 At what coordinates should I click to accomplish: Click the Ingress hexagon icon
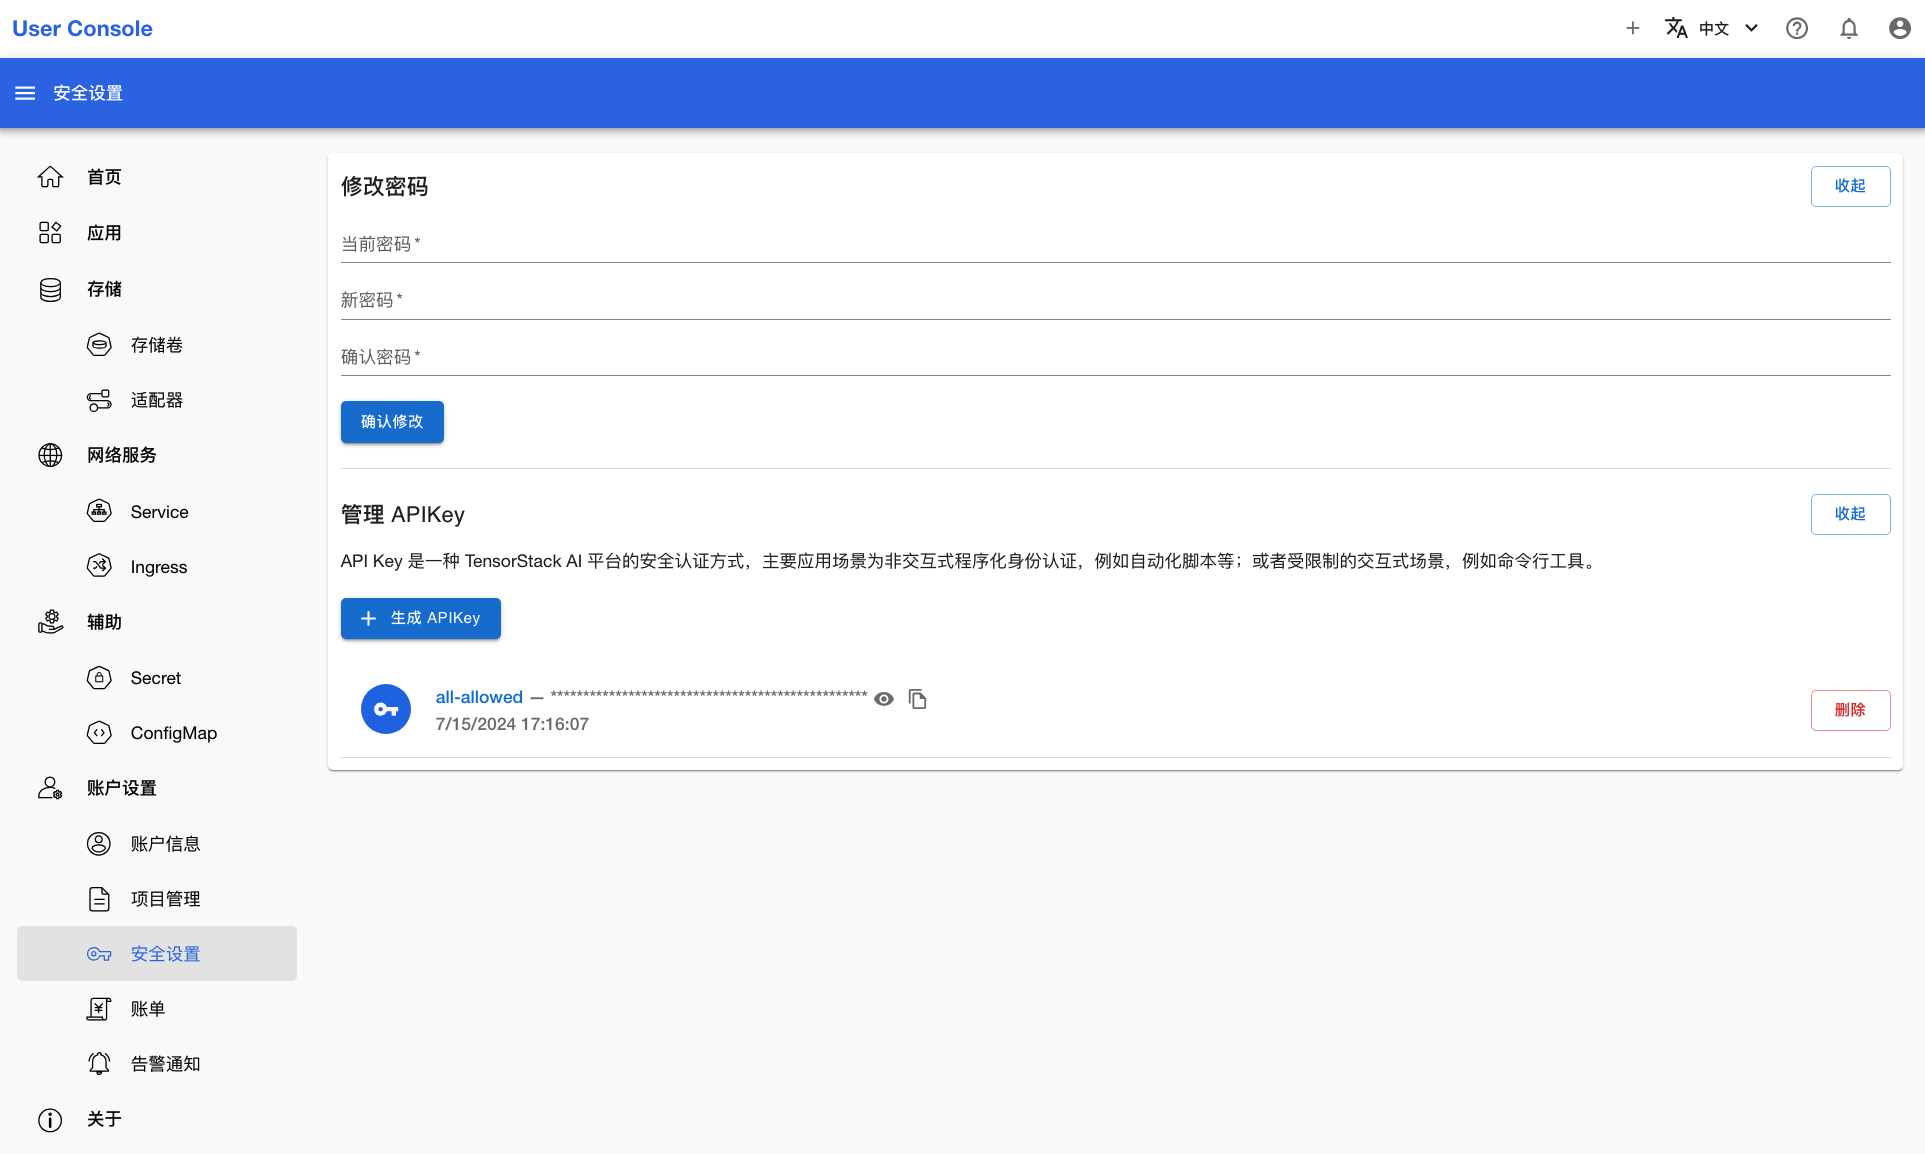tap(99, 566)
